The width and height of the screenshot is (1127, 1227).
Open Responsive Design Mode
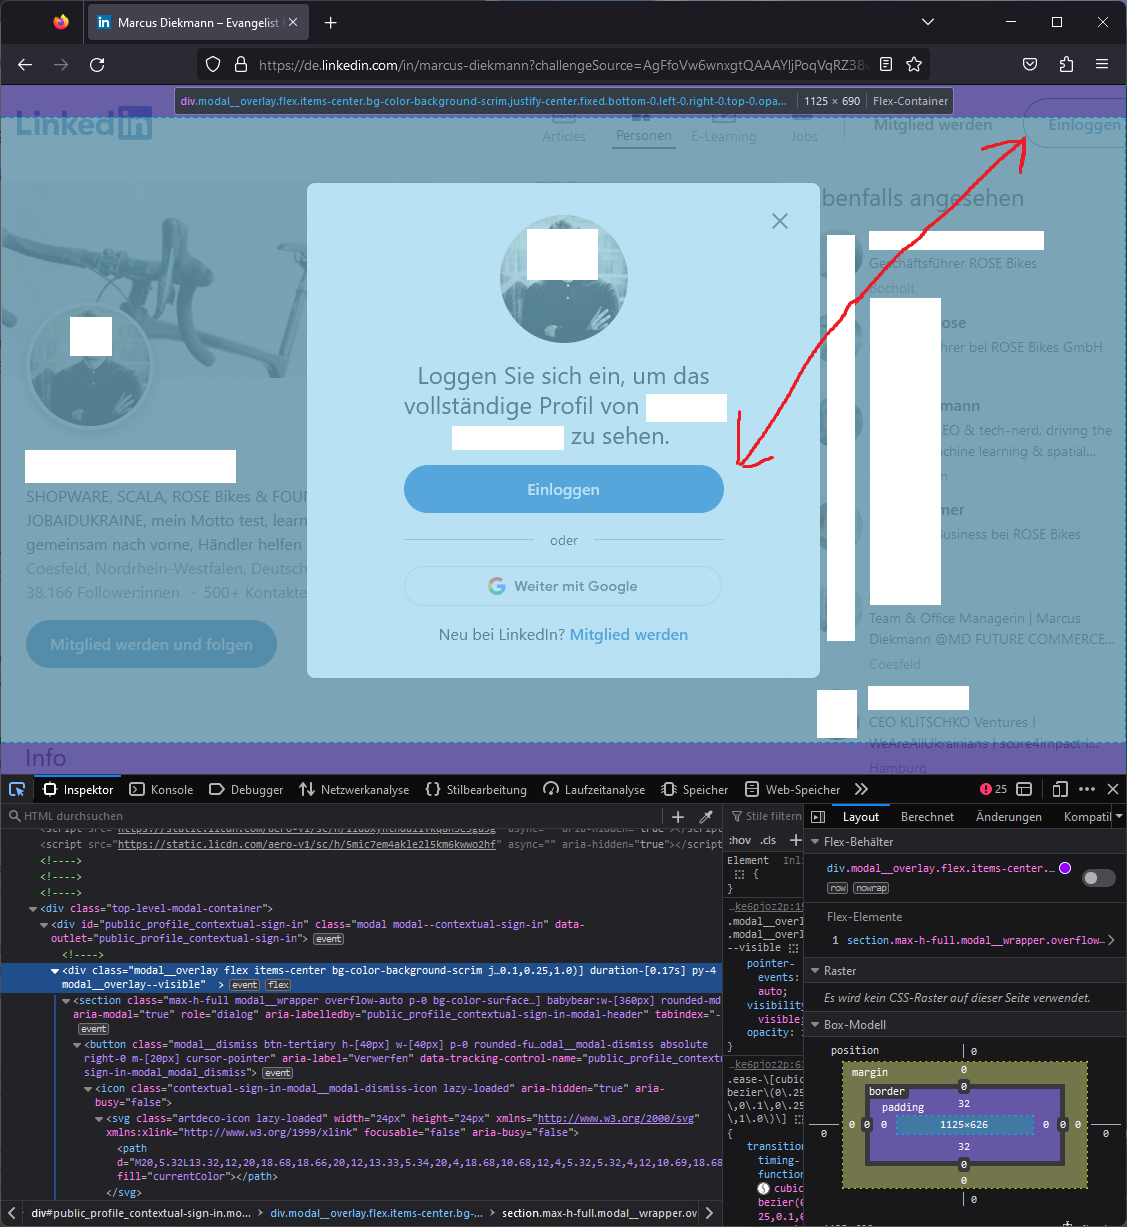tap(1059, 789)
